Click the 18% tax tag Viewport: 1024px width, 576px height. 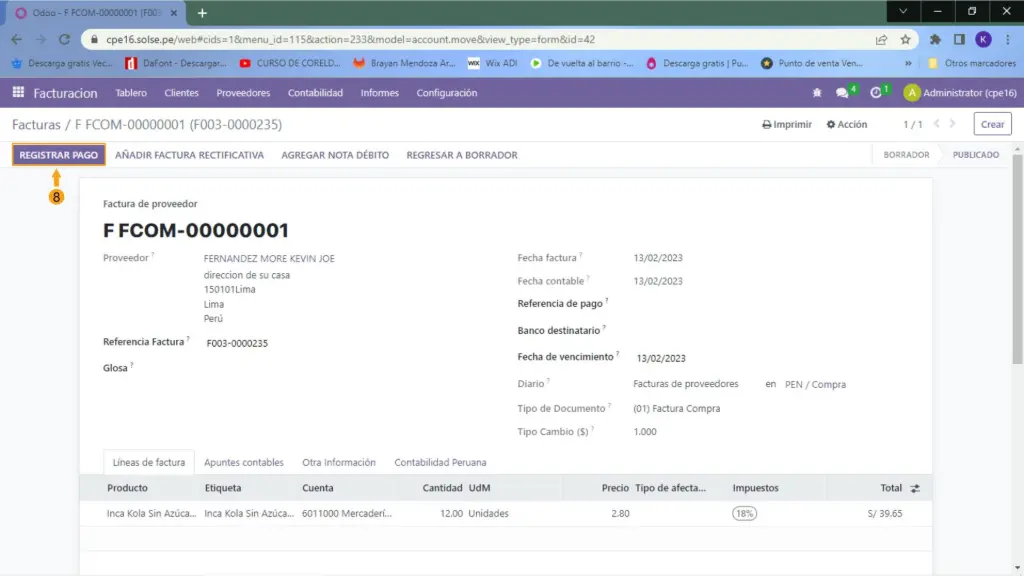(744, 513)
